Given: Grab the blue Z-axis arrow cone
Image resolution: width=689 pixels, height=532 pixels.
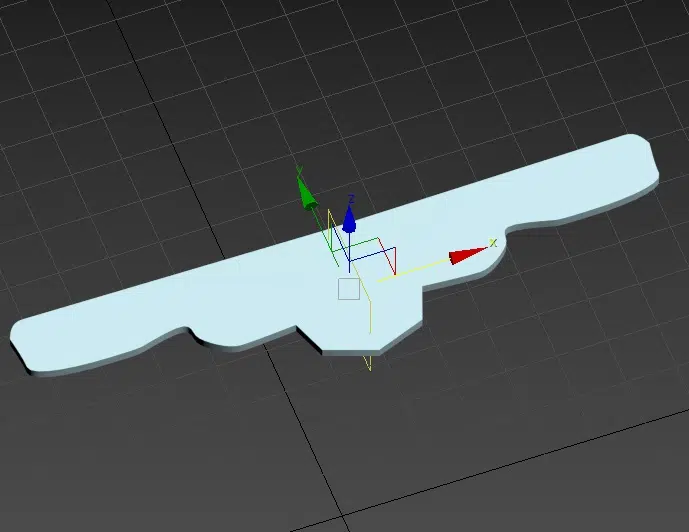Looking at the screenshot, I should point(349,217).
